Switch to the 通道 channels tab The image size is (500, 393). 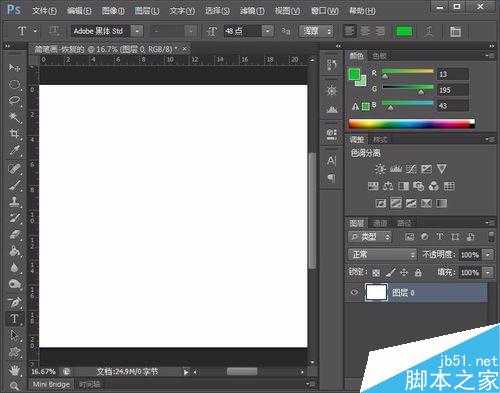point(380,223)
